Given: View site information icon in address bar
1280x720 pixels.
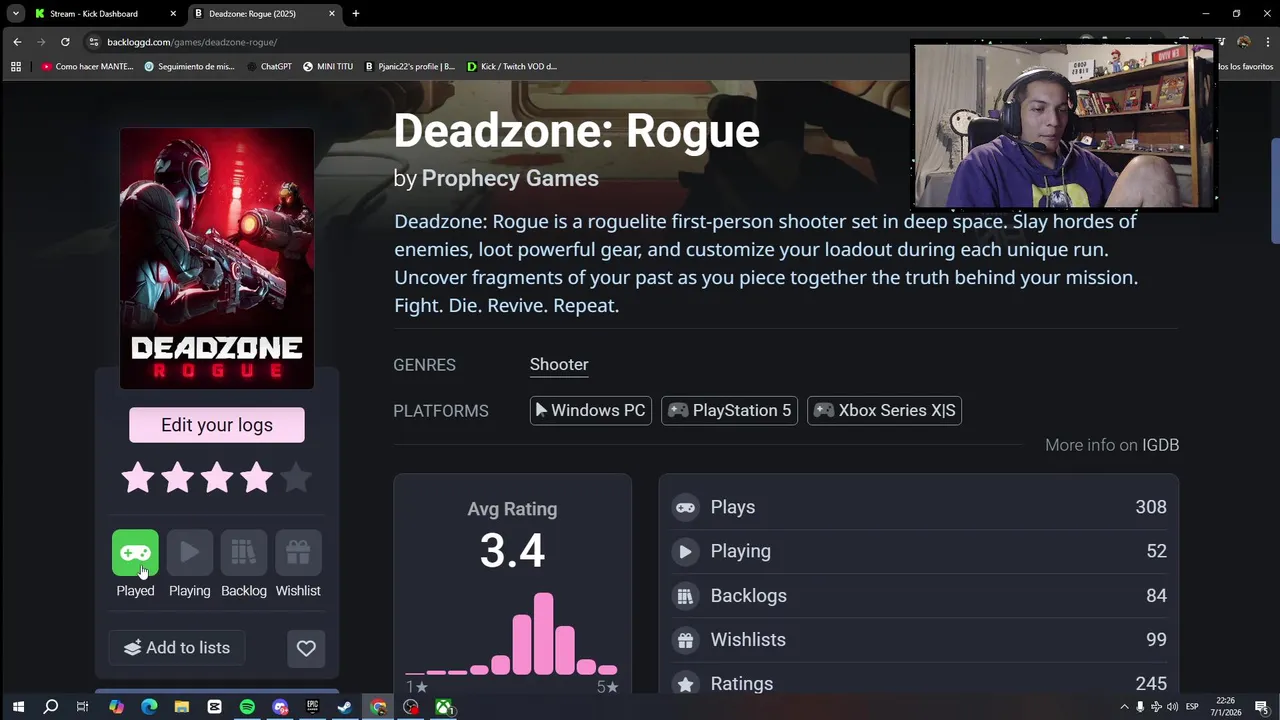Looking at the screenshot, I should click(94, 42).
